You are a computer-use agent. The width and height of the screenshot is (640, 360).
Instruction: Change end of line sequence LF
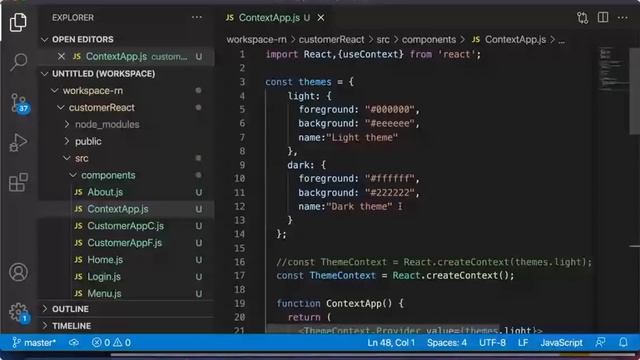pyautogui.click(x=523, y=342)
